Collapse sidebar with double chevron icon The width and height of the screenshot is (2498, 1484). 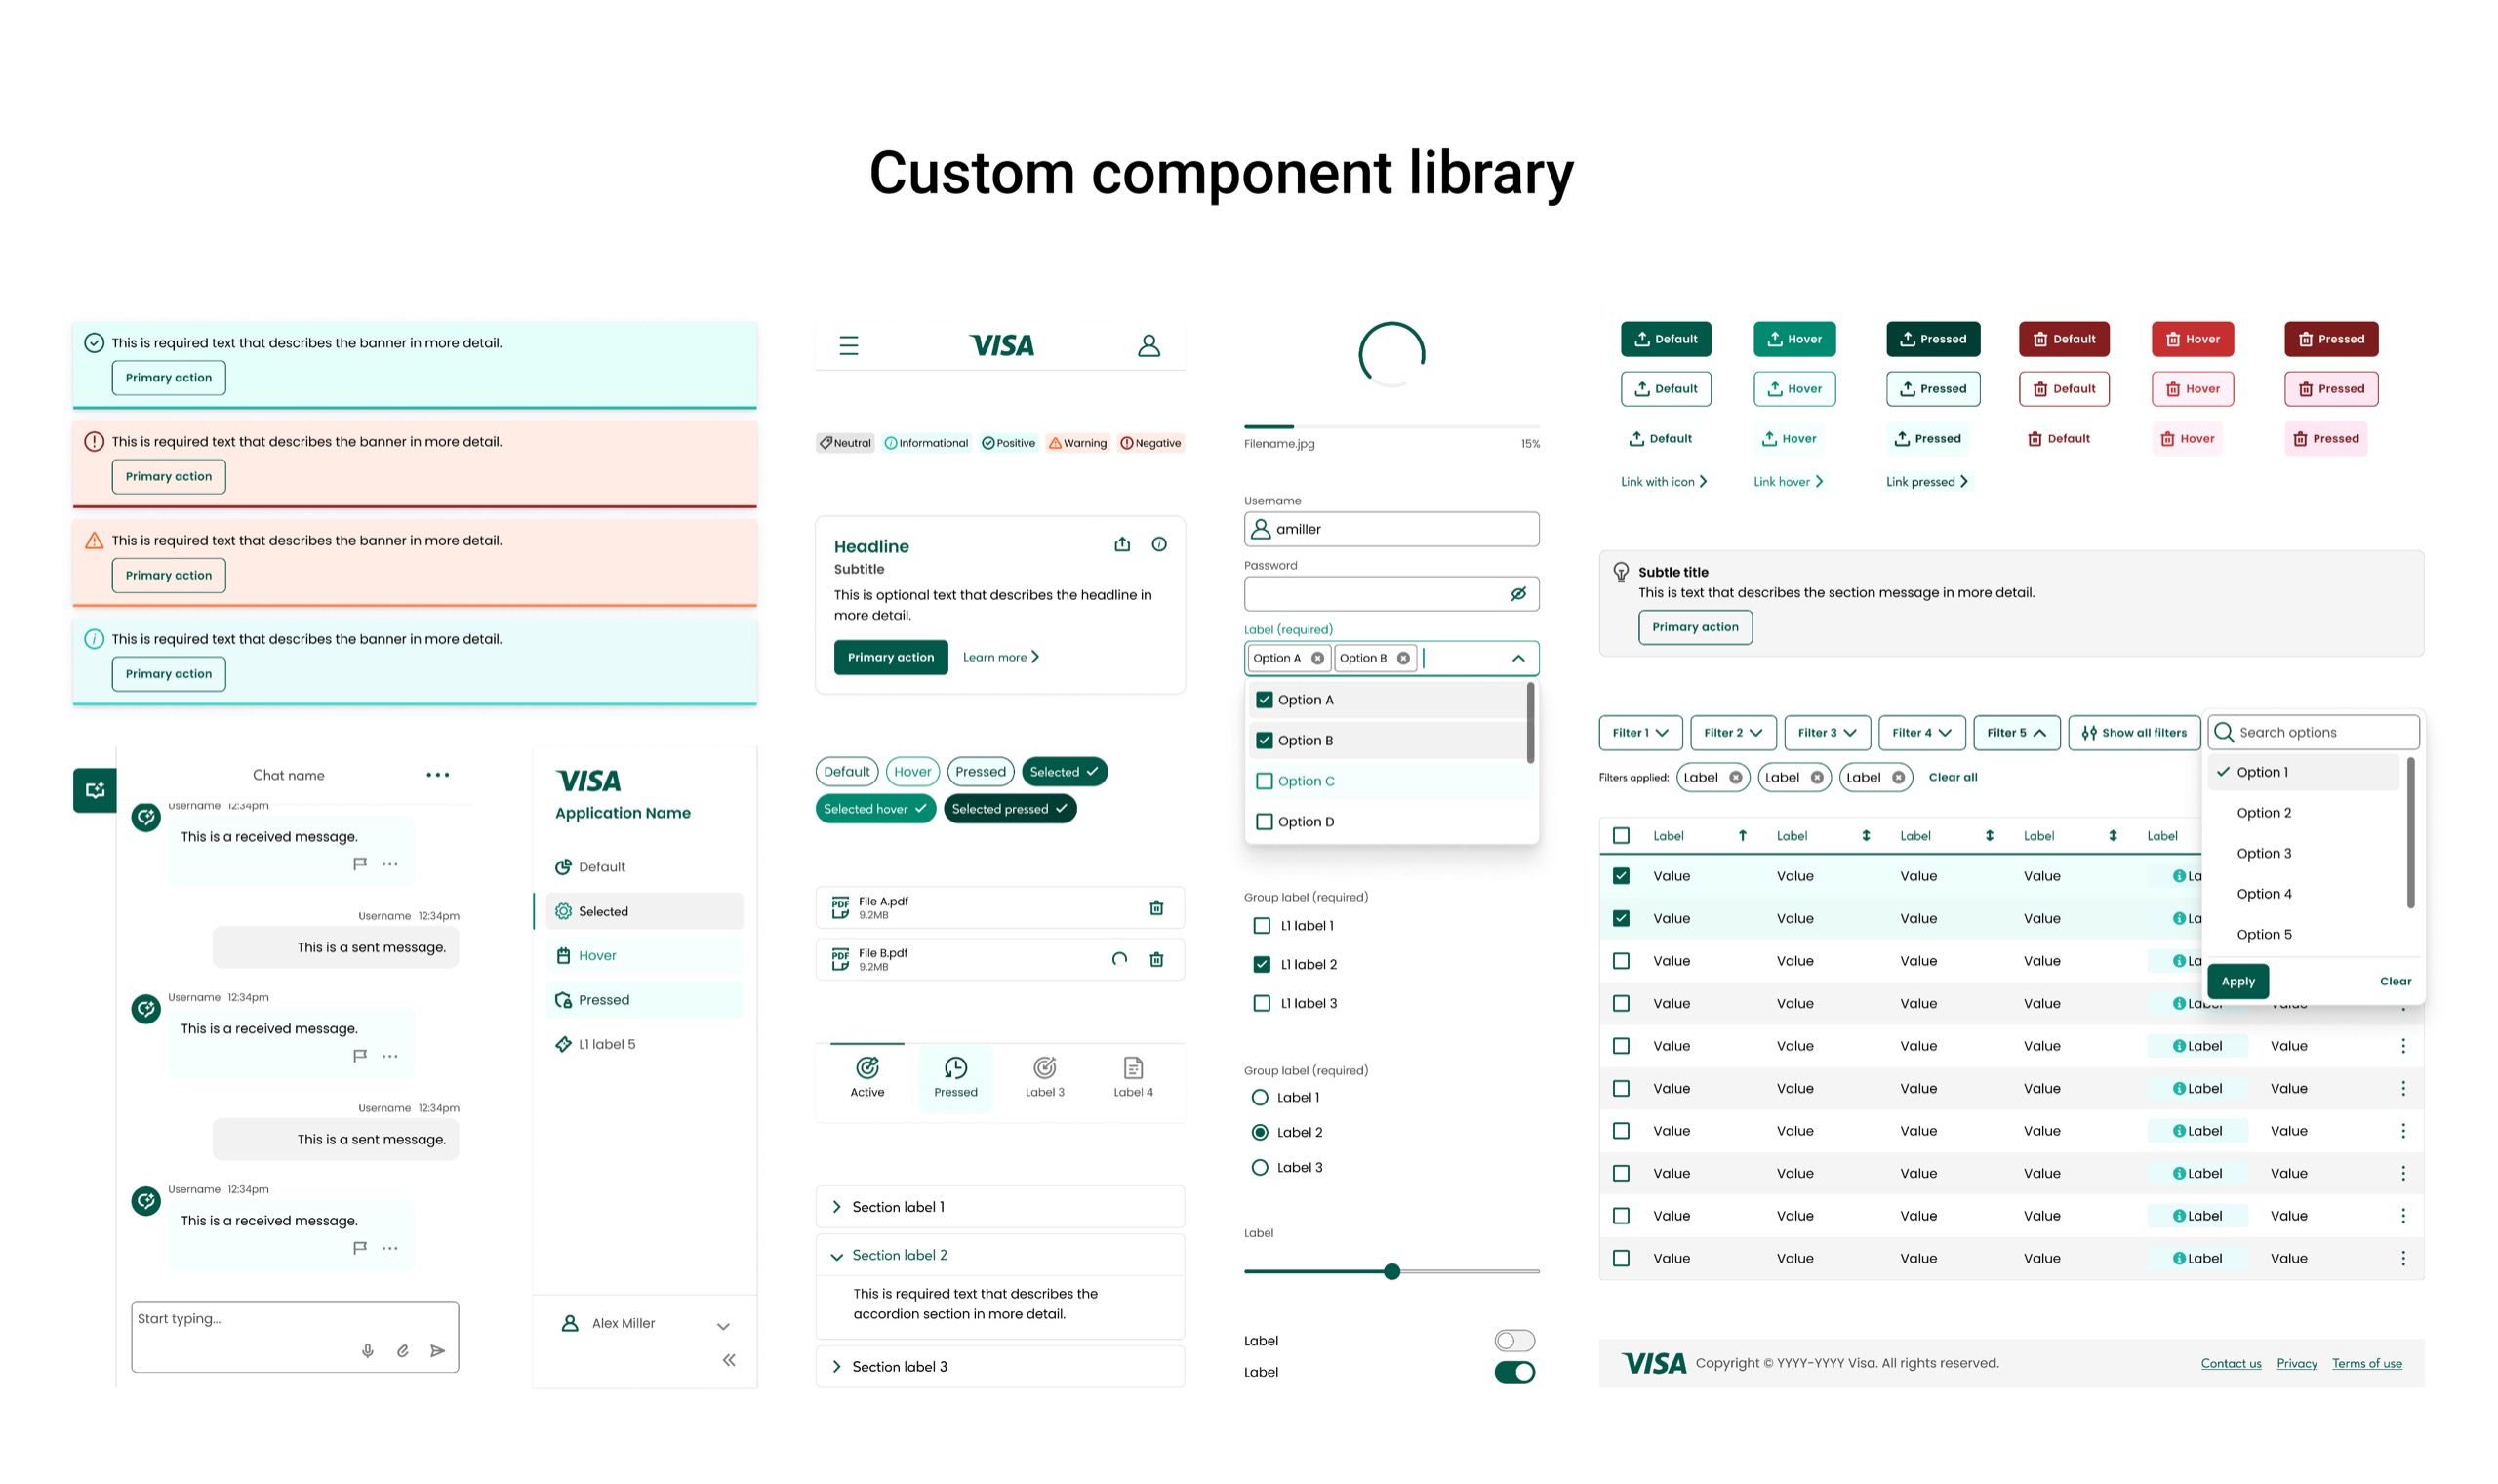(729, 1360)
